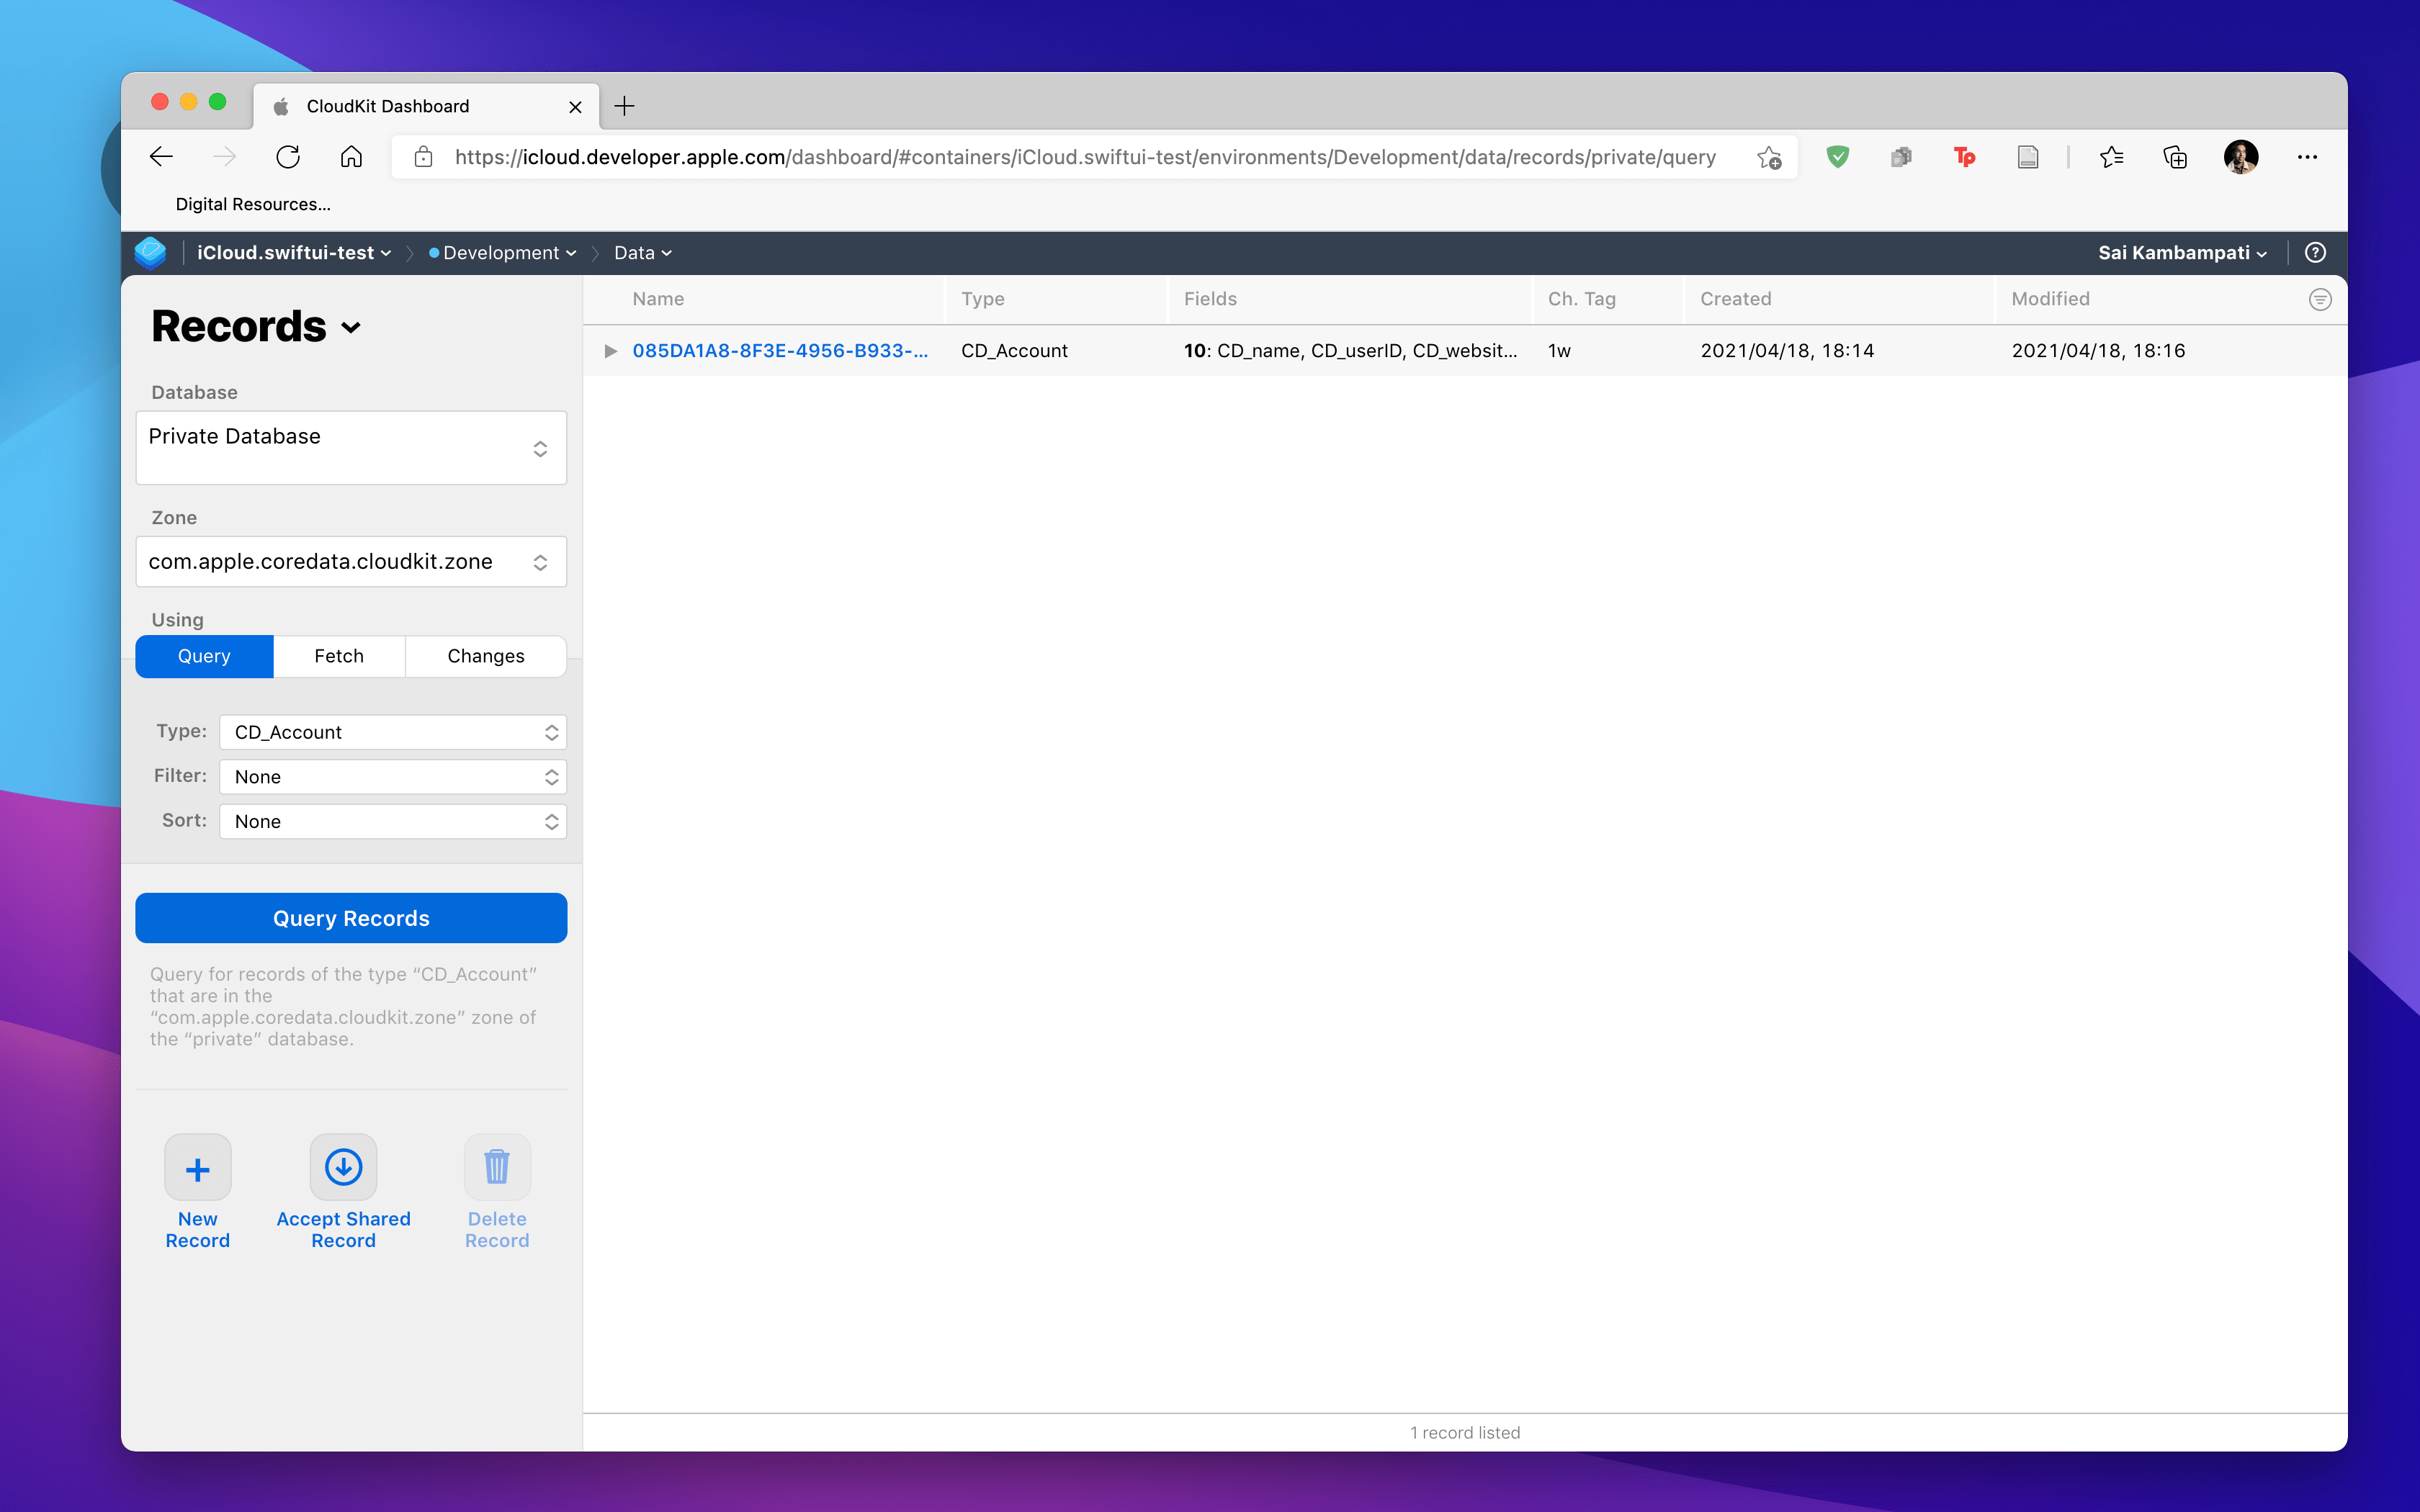2420x1512 pixels.
Task: Select the Query segment under Using
Action: pos(204,656)
